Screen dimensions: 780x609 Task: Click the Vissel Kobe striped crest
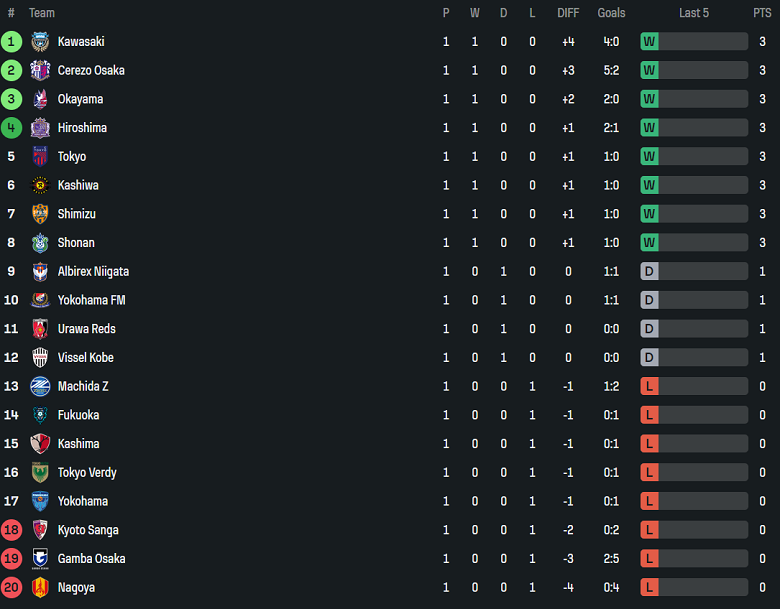(x=40, y=358)
